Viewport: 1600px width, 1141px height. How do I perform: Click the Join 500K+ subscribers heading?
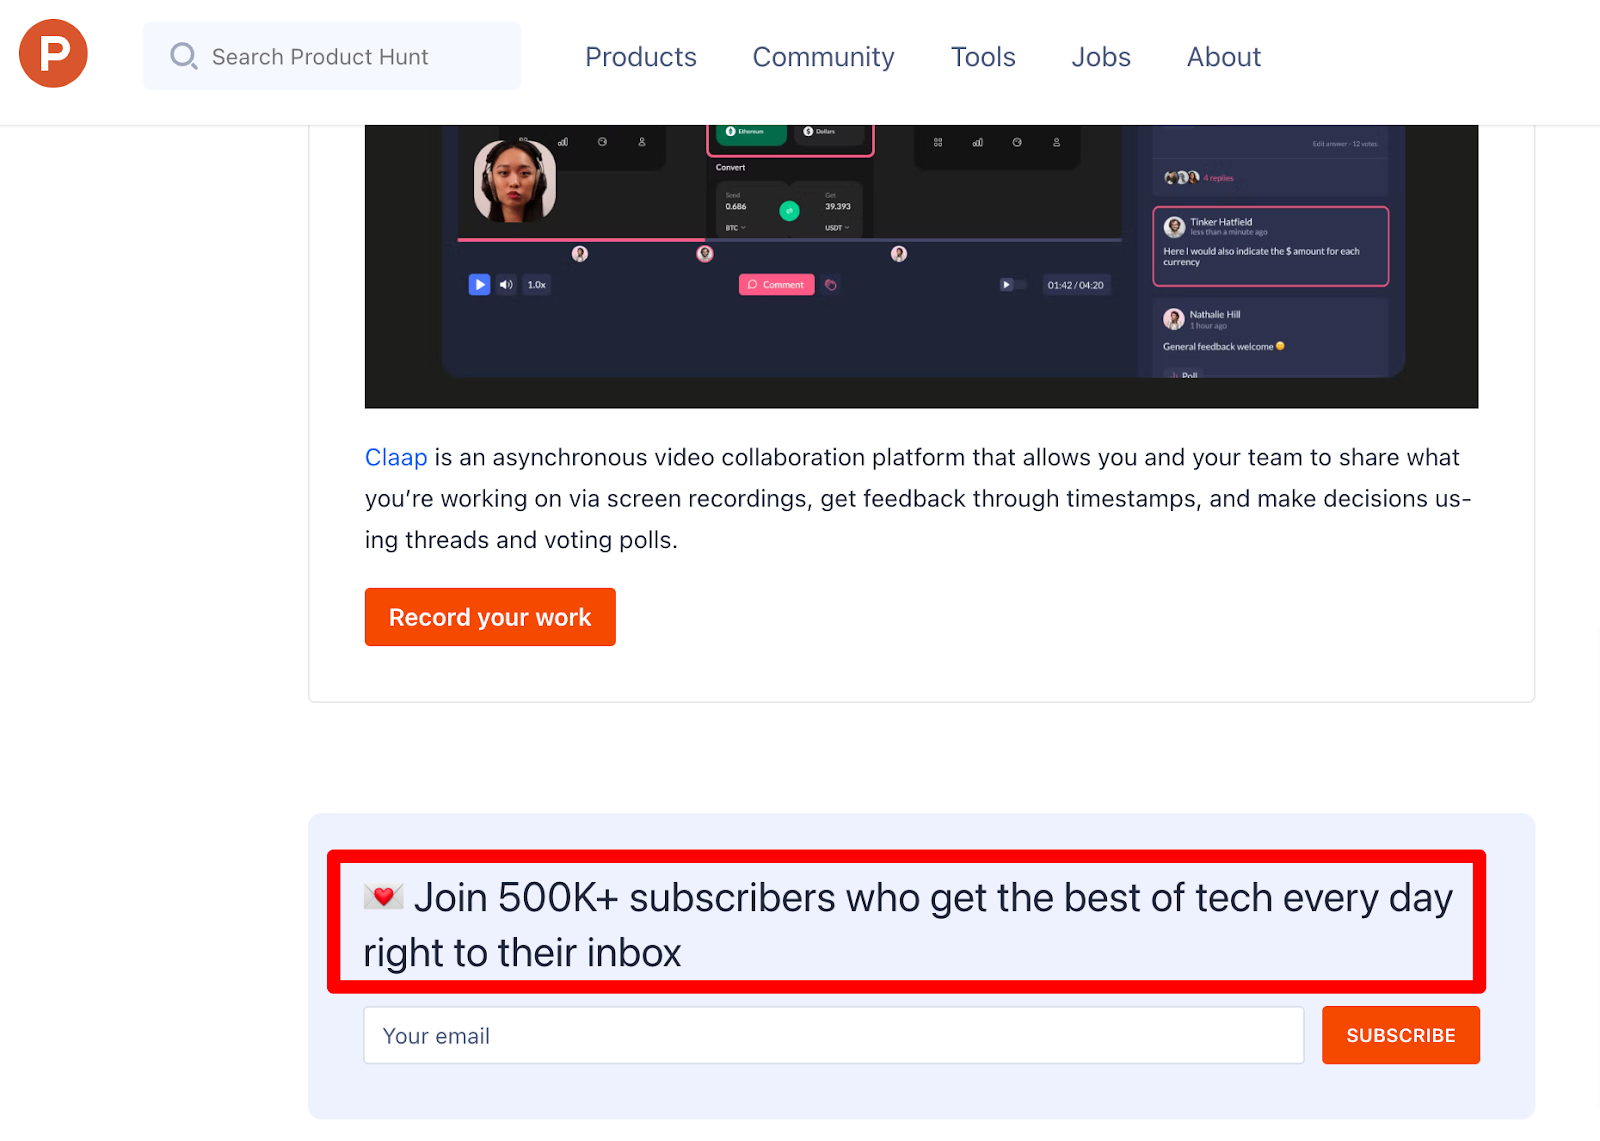click(907, 925)
